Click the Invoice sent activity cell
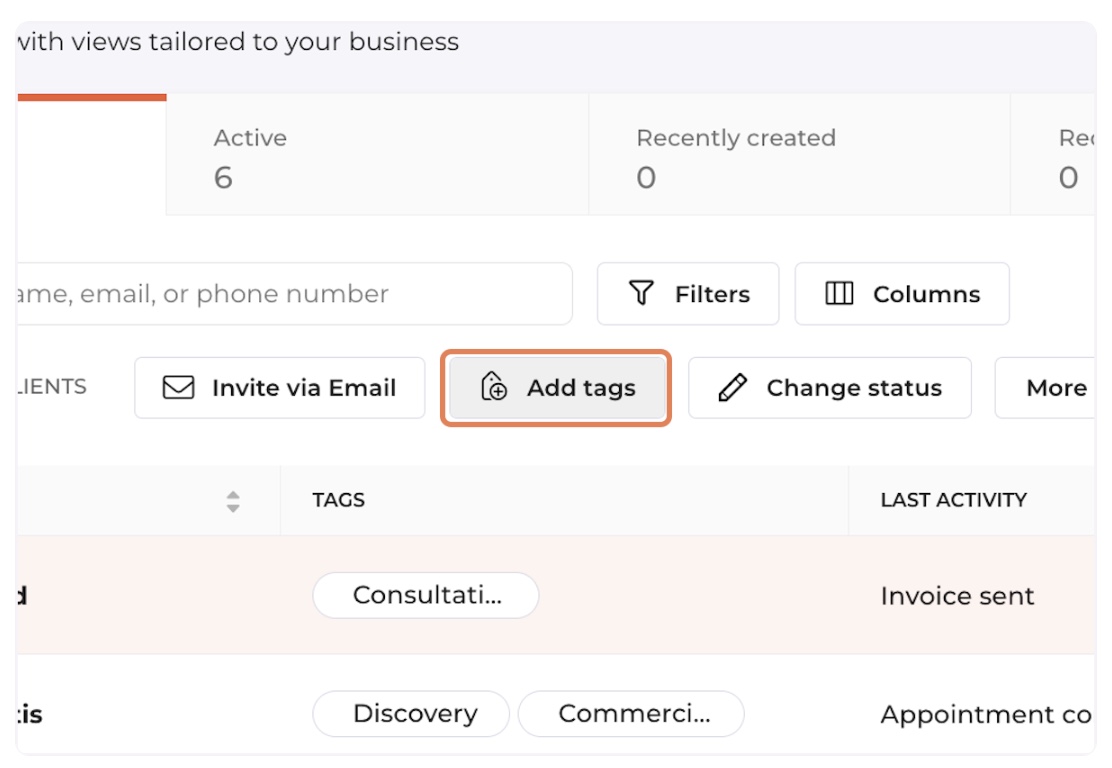The image size is (1112, 768). [x=957, y=596]
